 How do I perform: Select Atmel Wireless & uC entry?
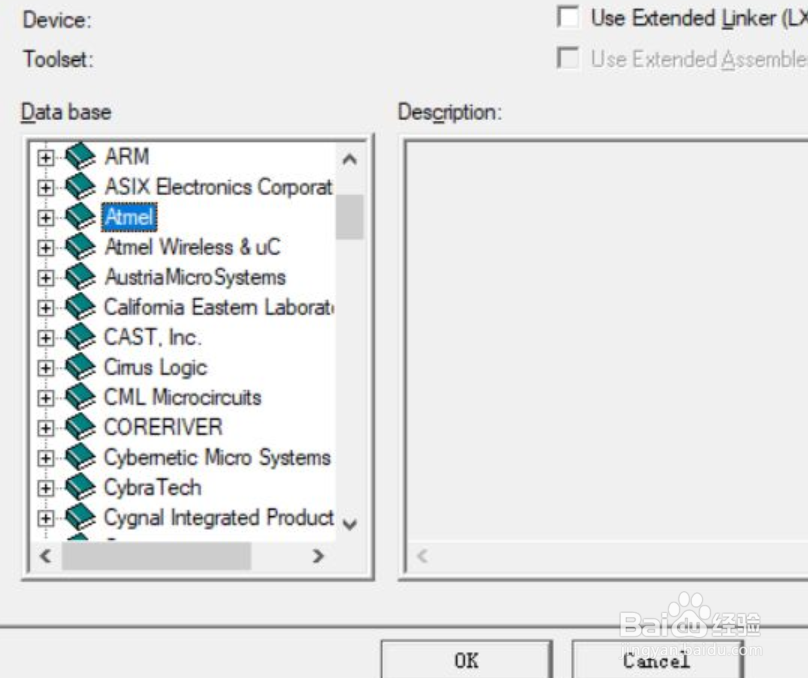(x=193, y=247)
